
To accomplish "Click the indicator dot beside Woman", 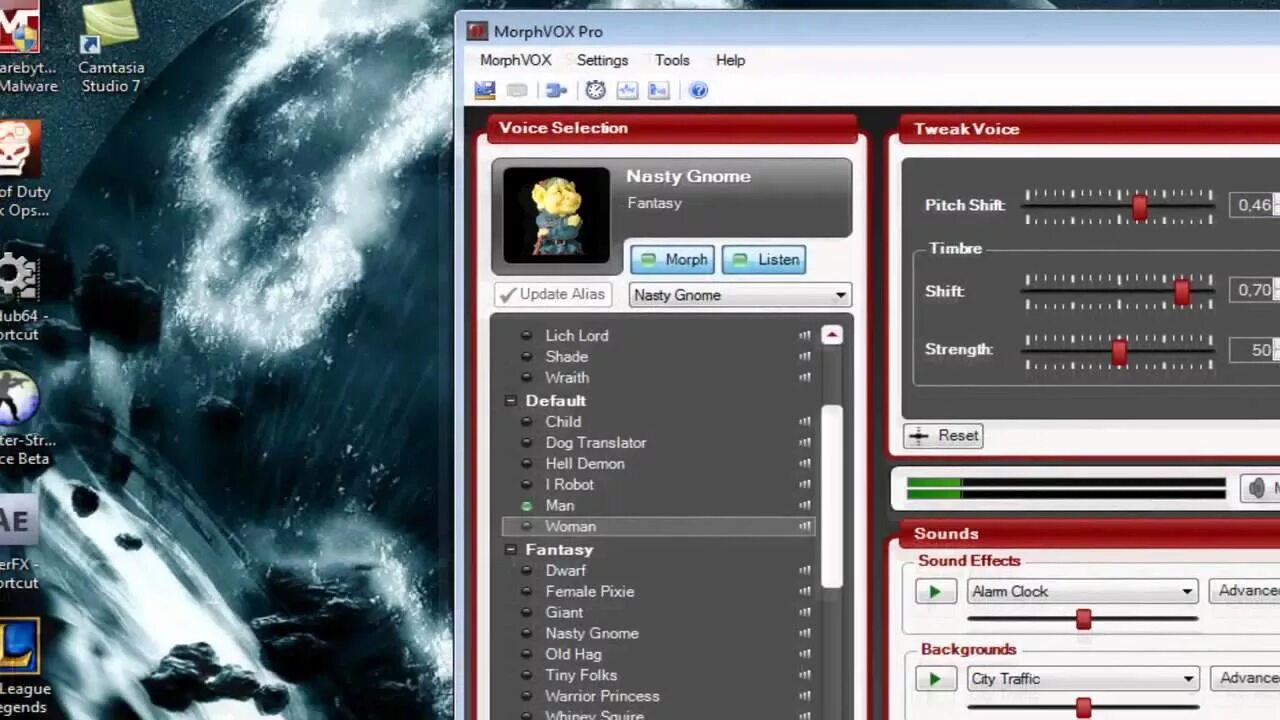I will click(527, 526).
